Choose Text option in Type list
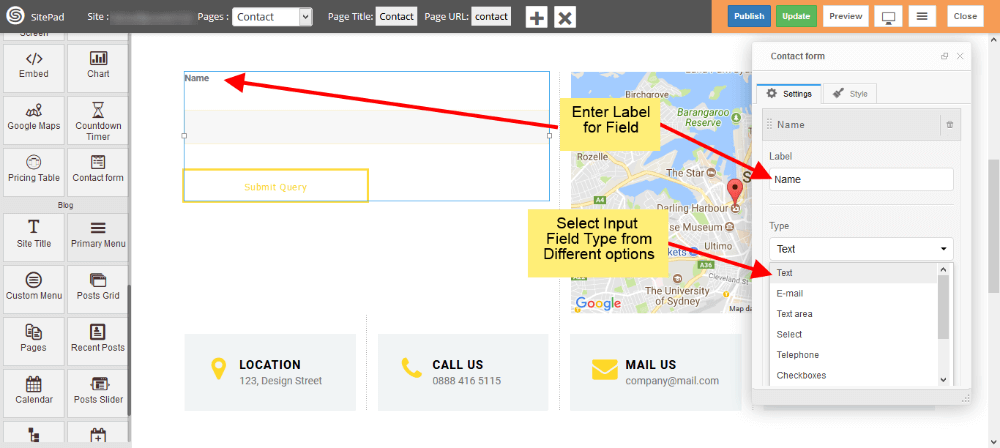The image size is (1000, 448). click(x=854, y=273)
